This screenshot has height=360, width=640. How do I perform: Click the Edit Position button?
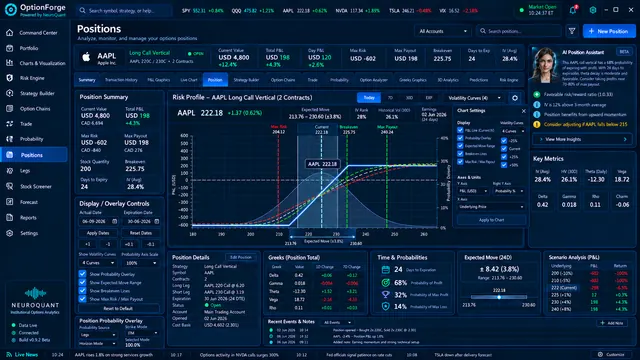[241, 258]
